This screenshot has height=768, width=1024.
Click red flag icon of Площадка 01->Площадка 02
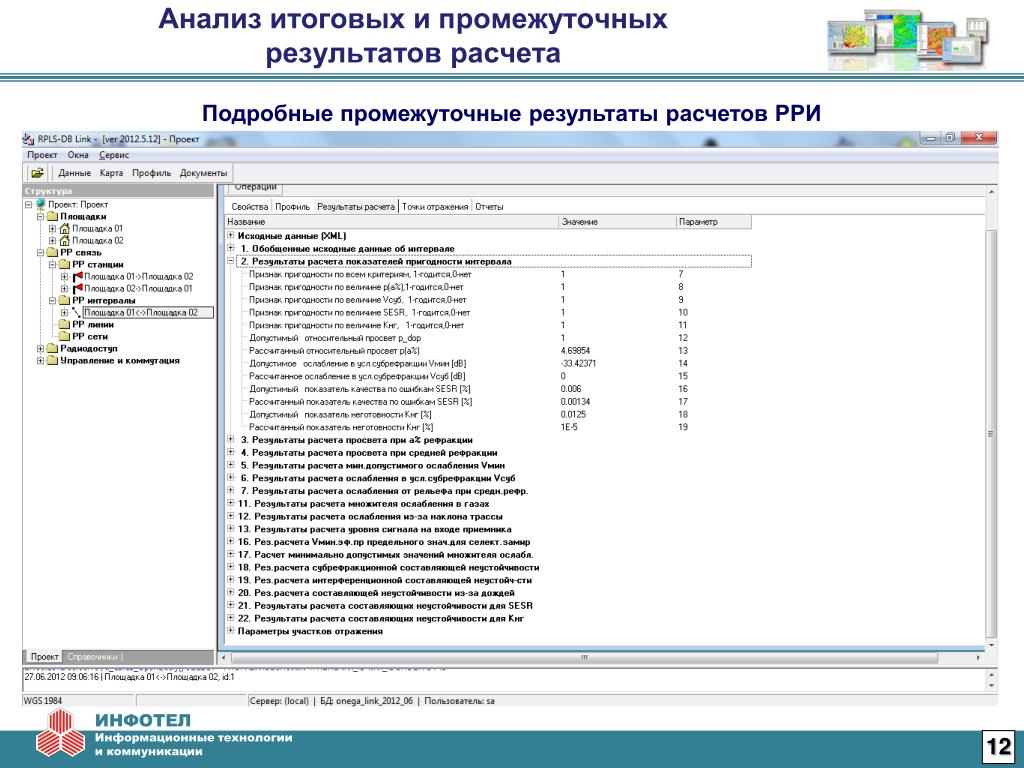coord(77,277)
